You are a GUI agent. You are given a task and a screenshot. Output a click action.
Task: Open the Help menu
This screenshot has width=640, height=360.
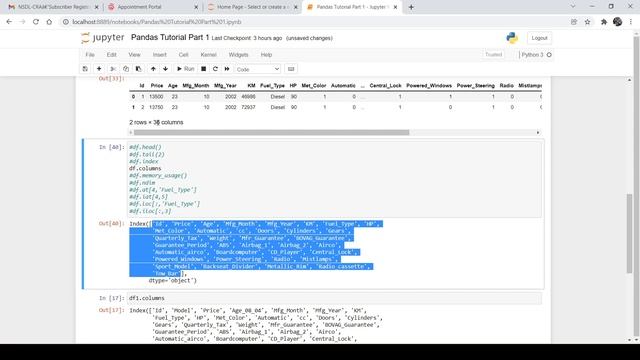pyautogui.click(x=266, y=55)
